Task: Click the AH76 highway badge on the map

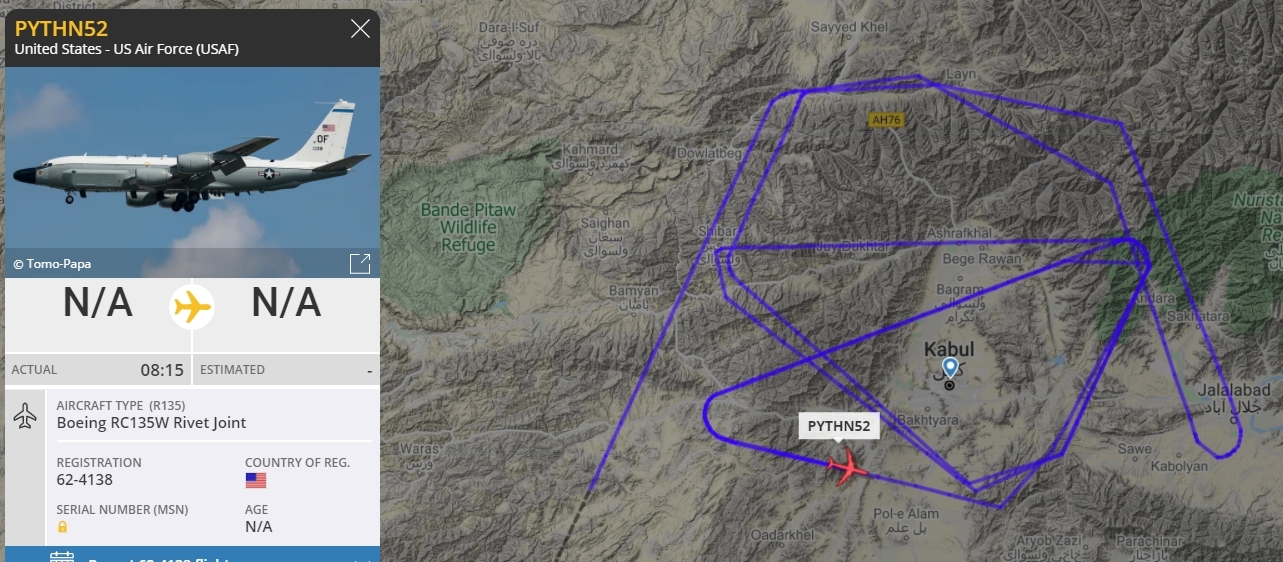Action: (x=886, y=120)
